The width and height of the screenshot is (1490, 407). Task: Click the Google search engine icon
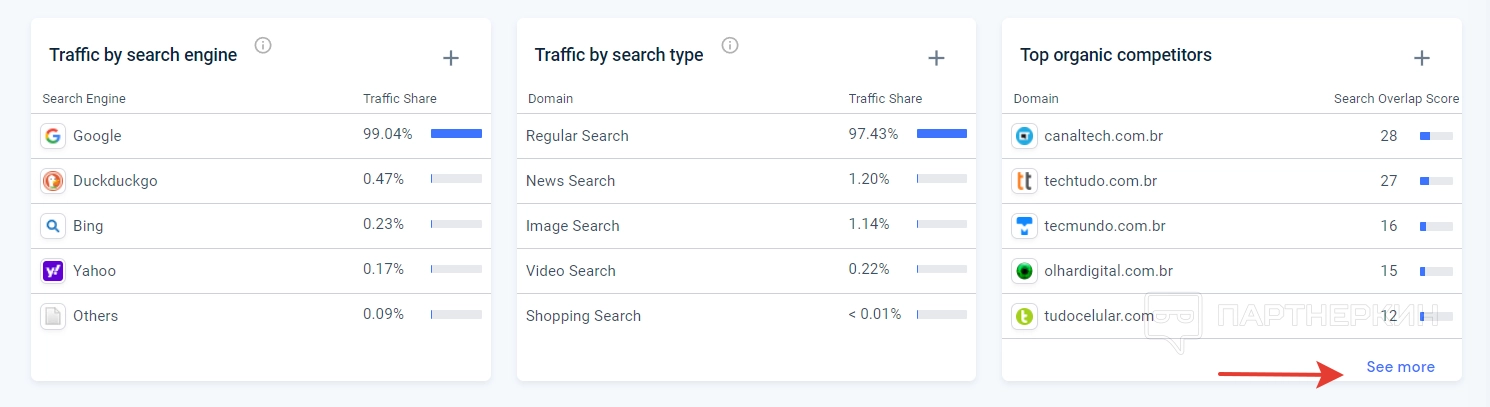tap(53, 136)
